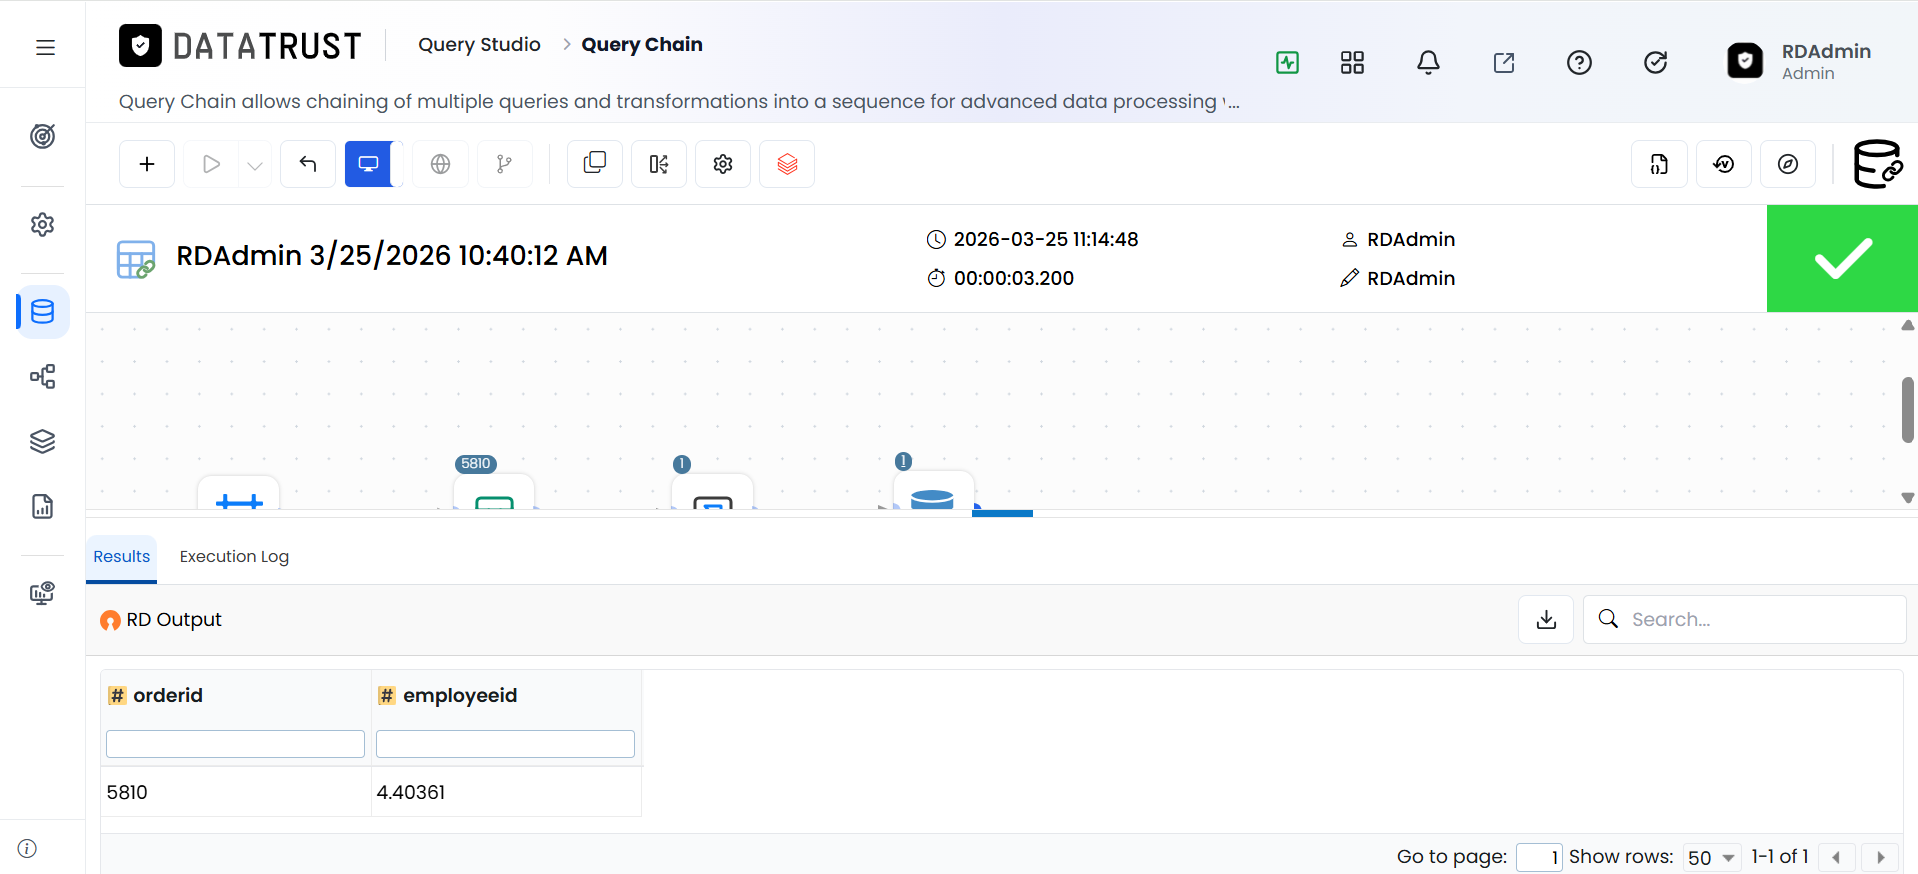This screenshot has width=1918, height=874.
Task: Click the employeeid filter input box
Action: tap(505, 744)
